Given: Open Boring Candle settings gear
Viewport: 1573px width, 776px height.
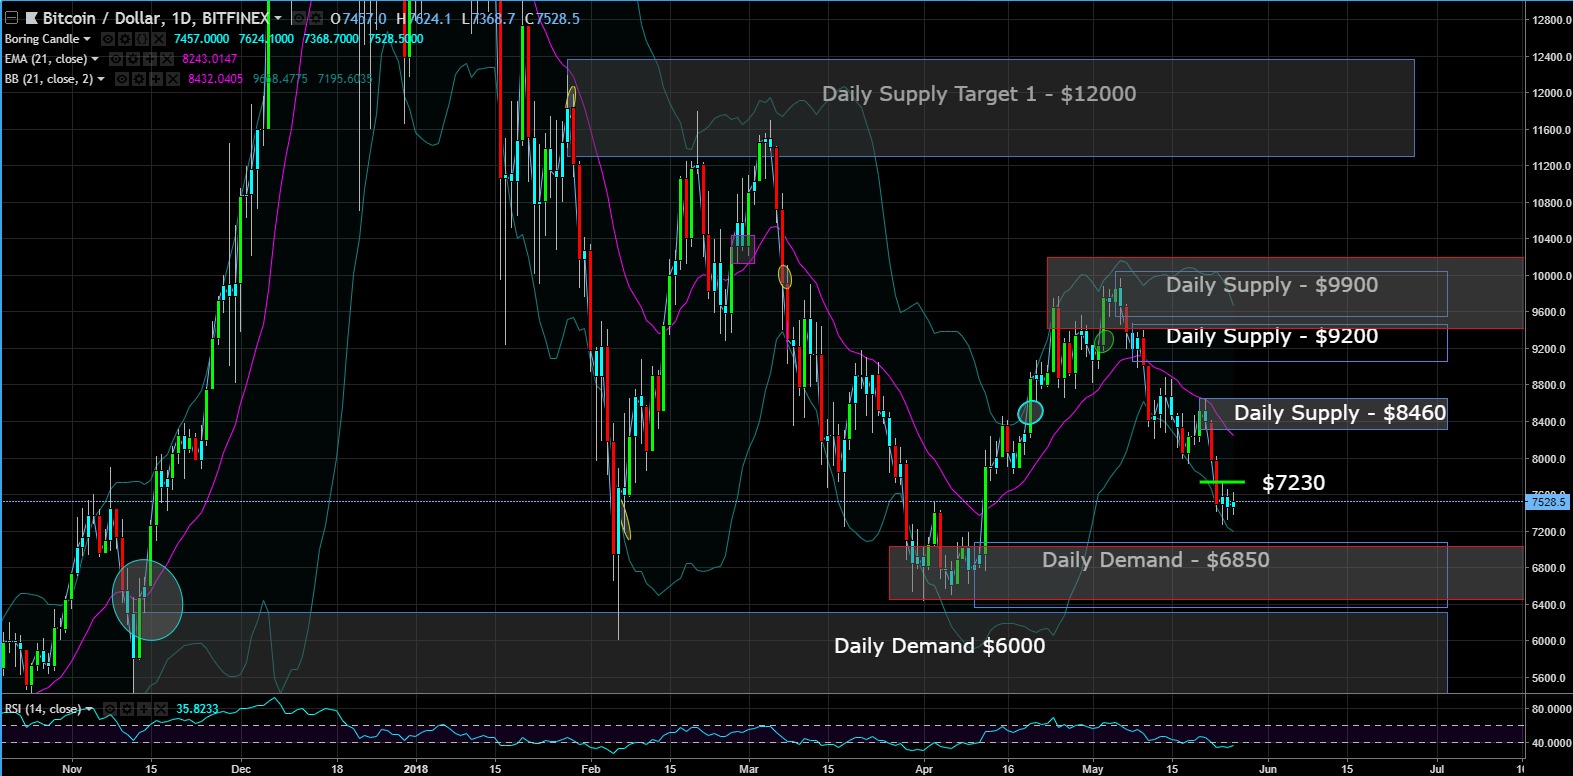Looking at the screenshot, I should [x=125, y=39].
